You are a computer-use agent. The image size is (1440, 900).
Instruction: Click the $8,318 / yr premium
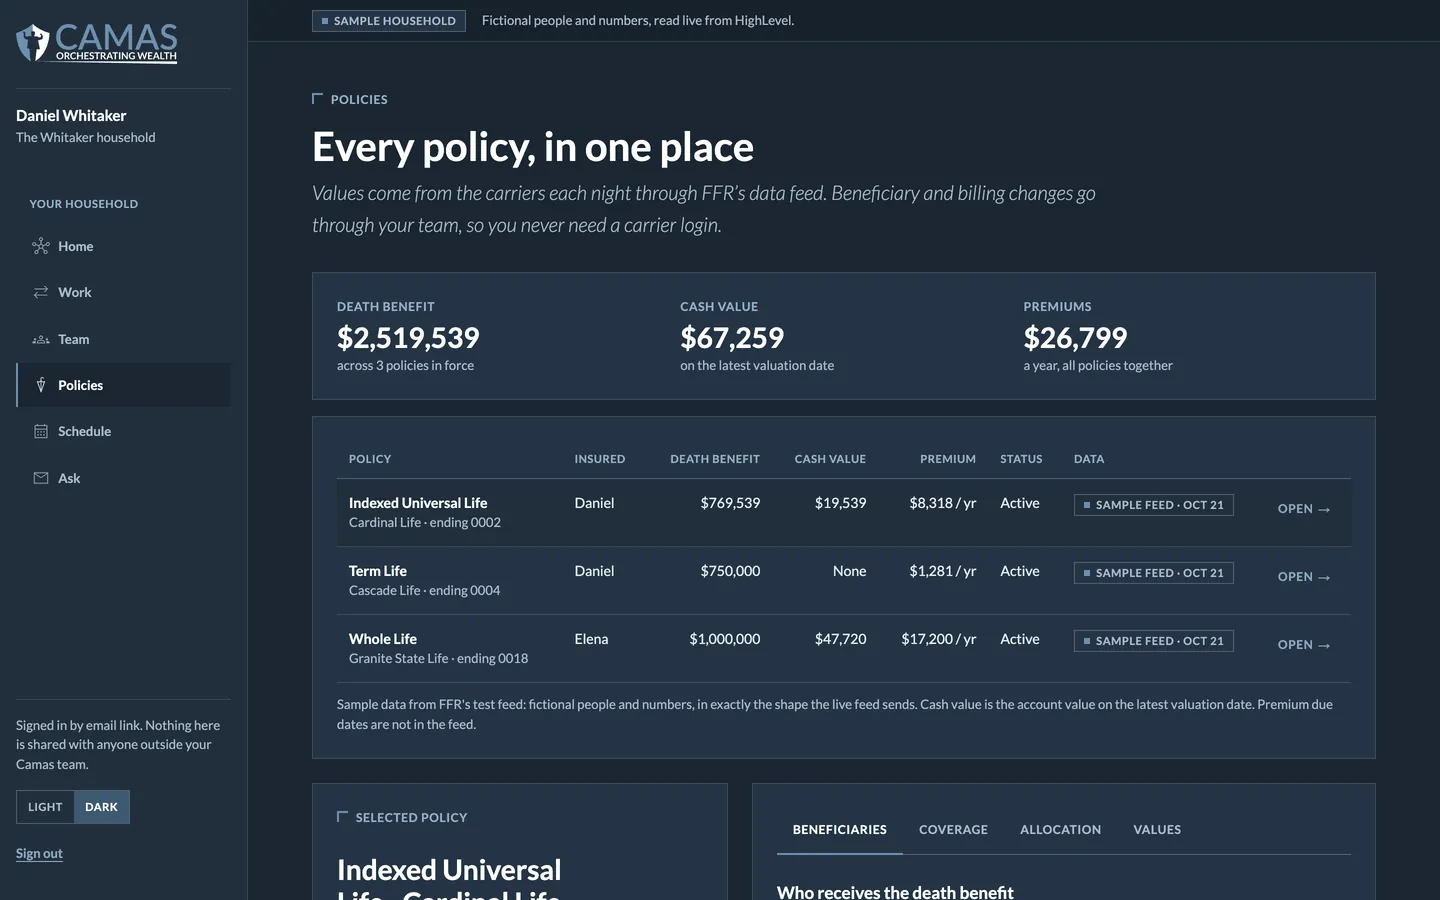click(943, 503)
